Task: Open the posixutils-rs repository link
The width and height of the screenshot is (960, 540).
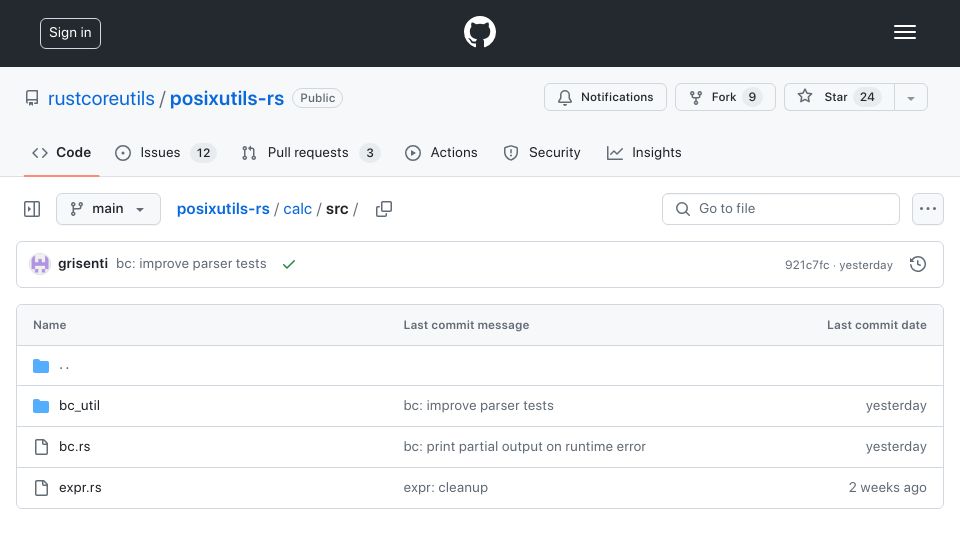Action: click(227, 99)
